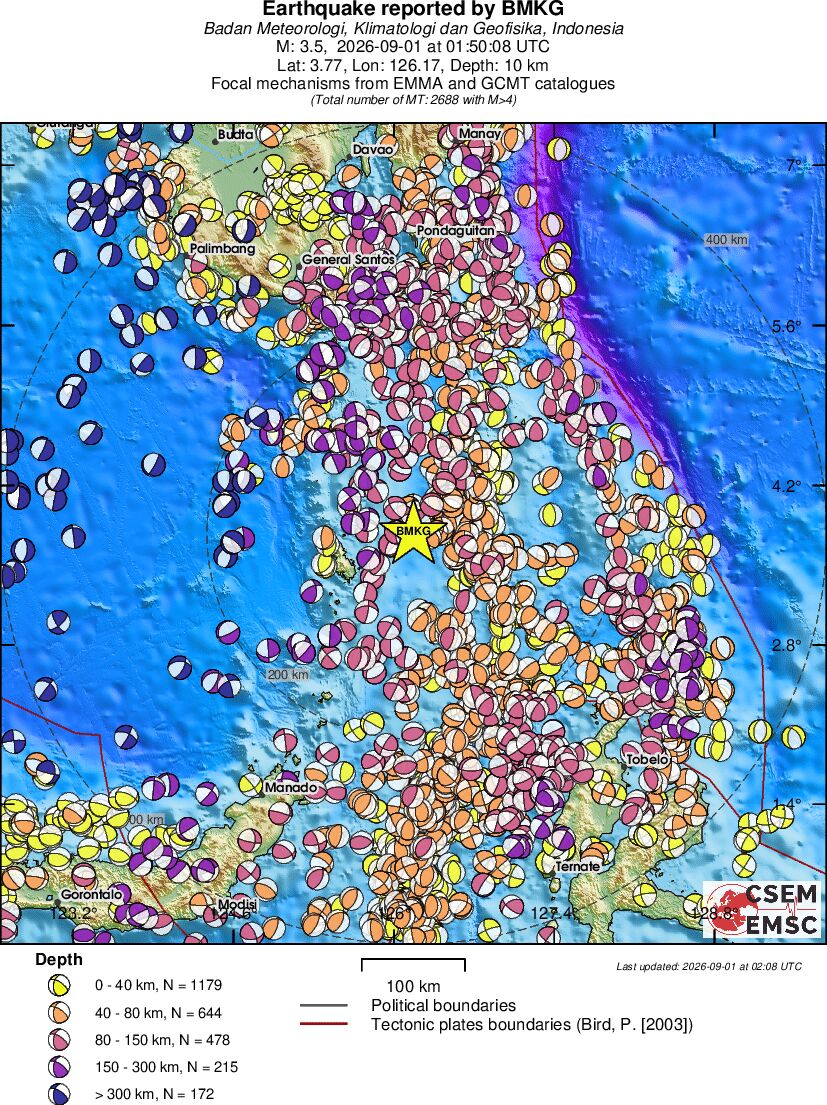This screenshot has width=827, height=1105.
Task: Select the orange 40 - 80 km legend icon
Action: pyautogui.click(x=58, y=1013)
